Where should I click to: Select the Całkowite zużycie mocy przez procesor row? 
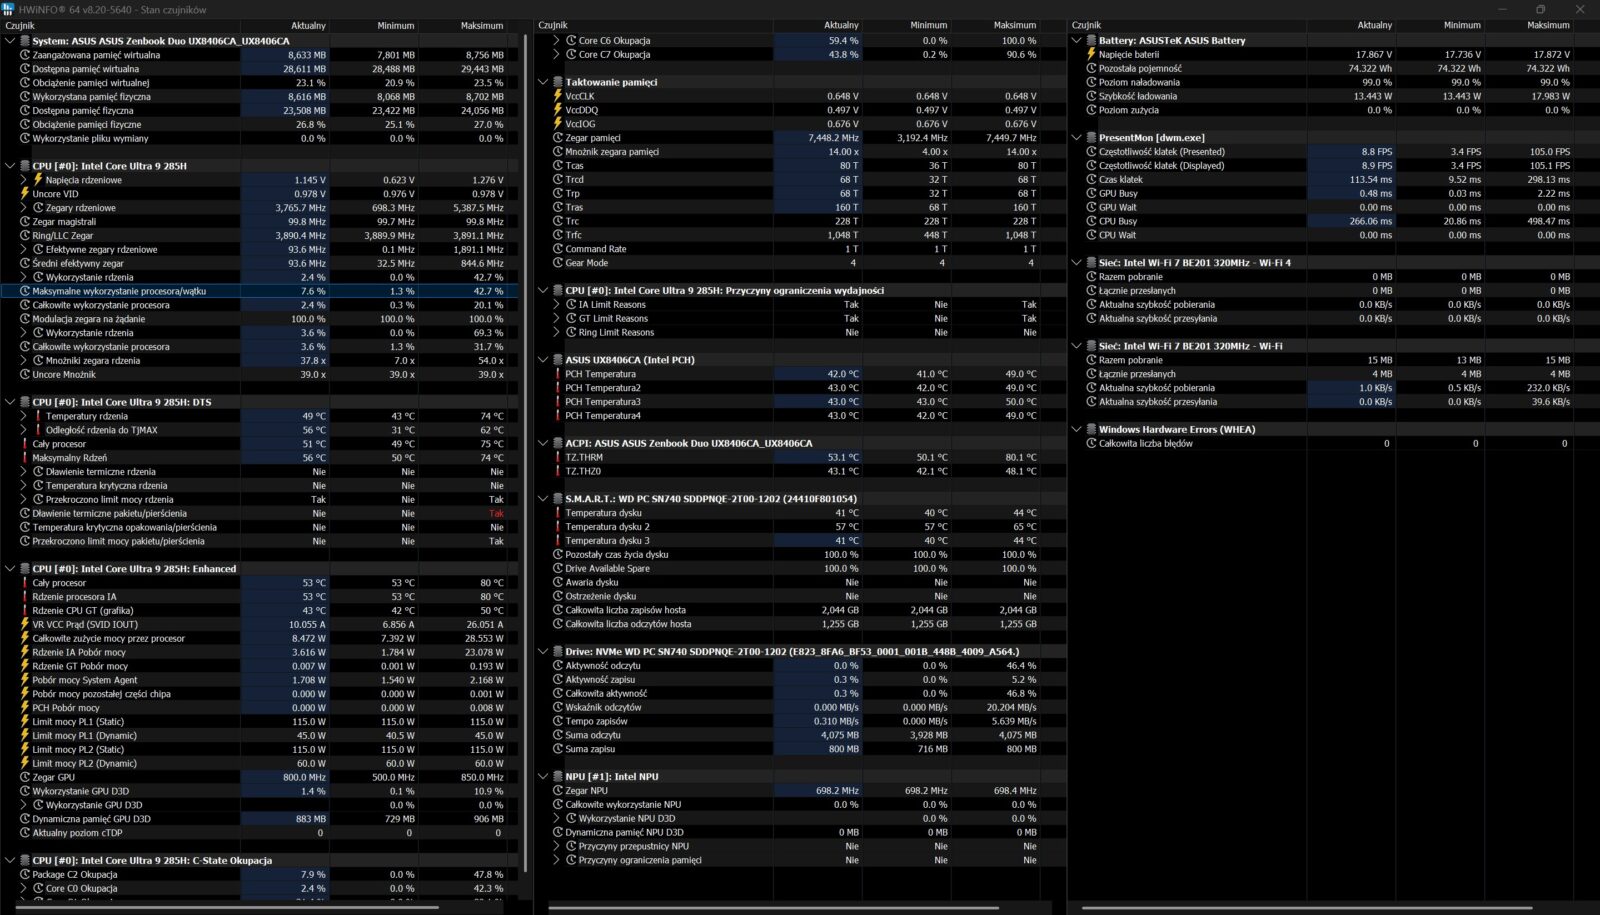[108, 638]
